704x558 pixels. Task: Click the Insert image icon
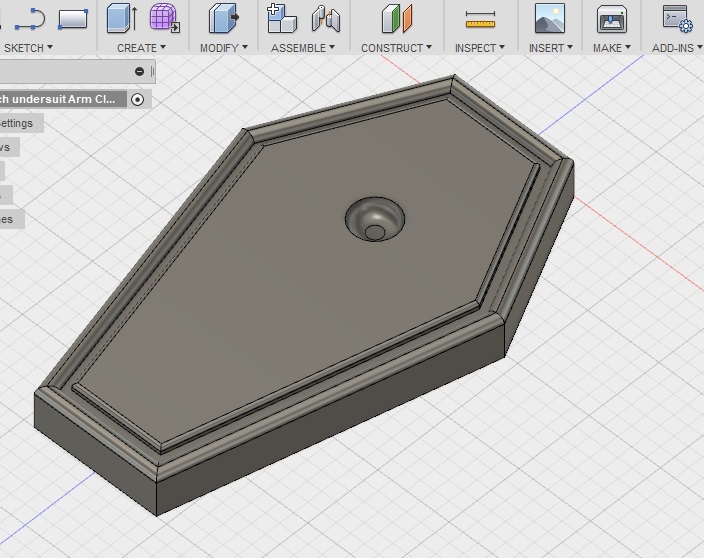(x=549, y=18)
